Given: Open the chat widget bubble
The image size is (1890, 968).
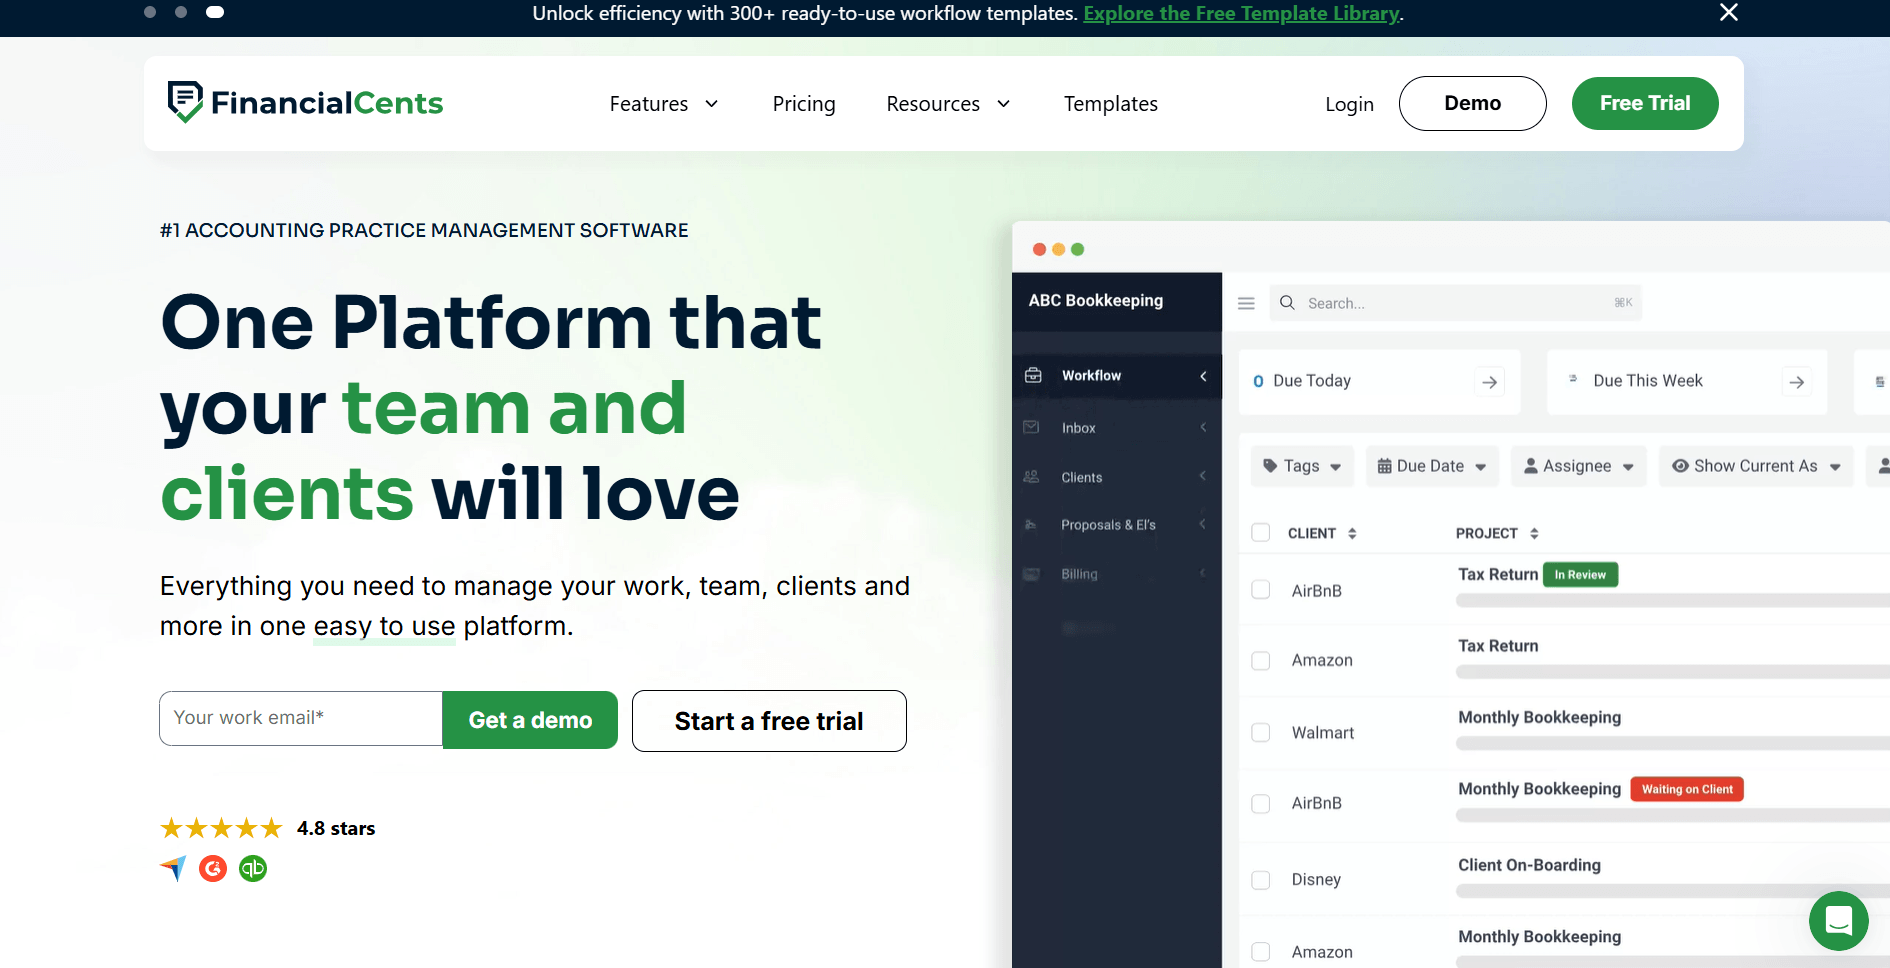Looking at the screenshot, I should coord(1838,920).
